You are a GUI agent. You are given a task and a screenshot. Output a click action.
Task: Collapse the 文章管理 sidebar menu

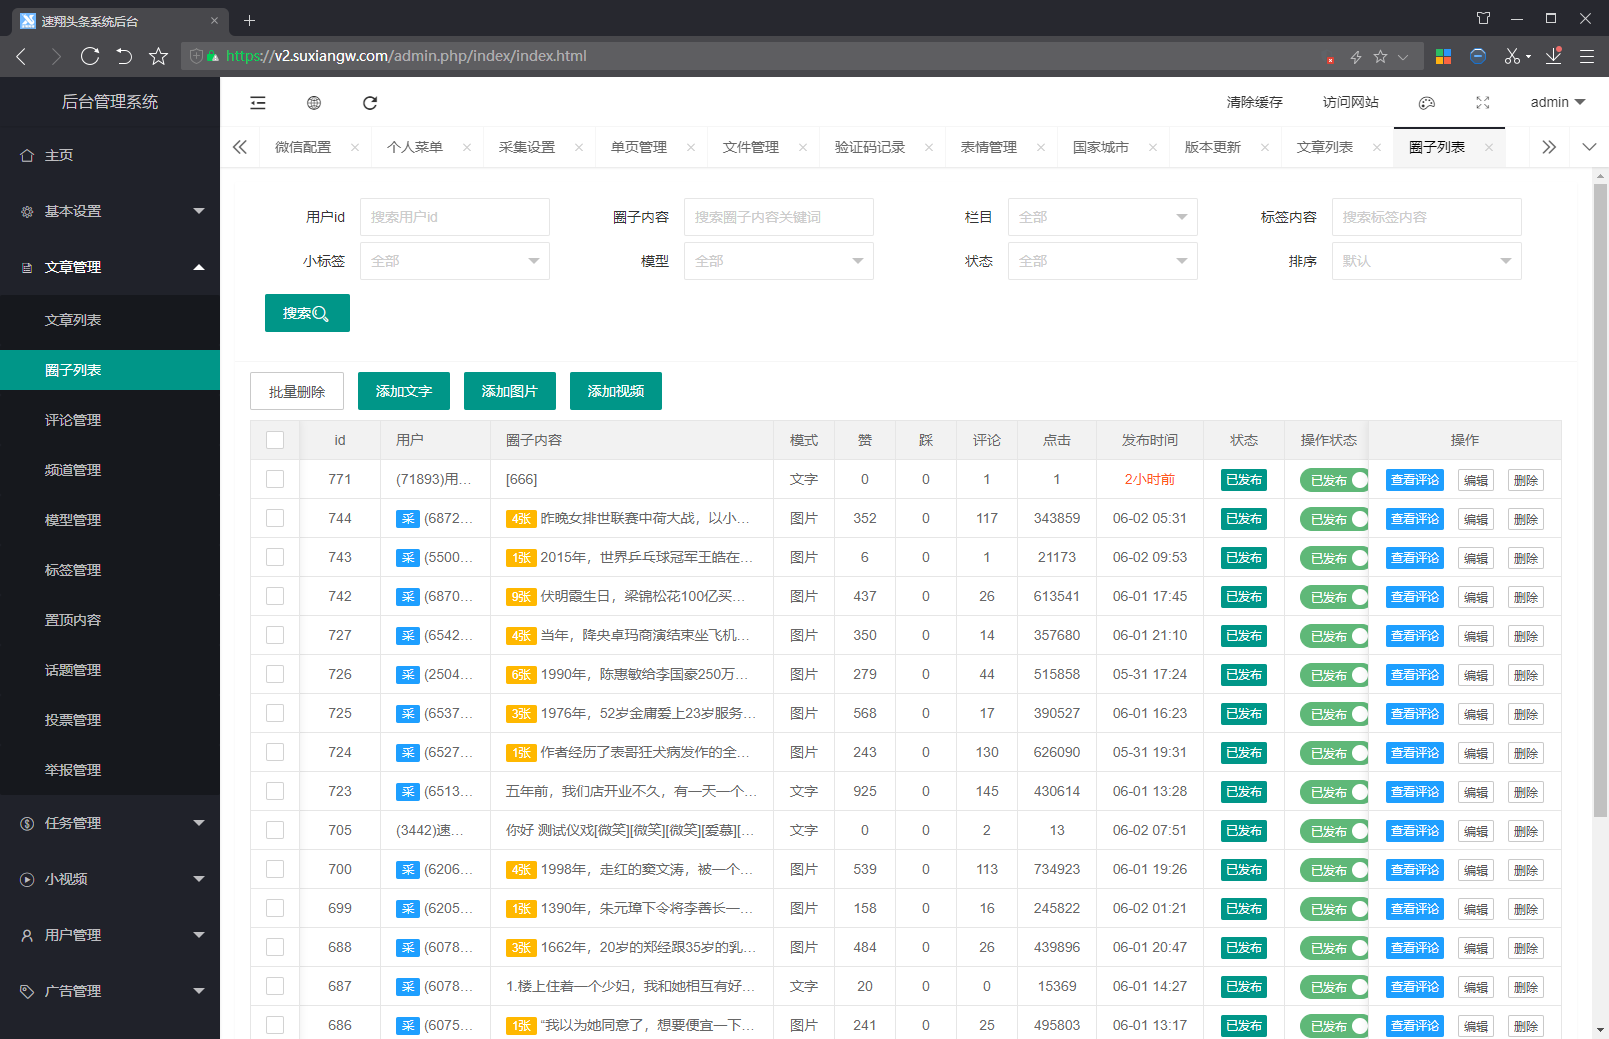[110, 267]
